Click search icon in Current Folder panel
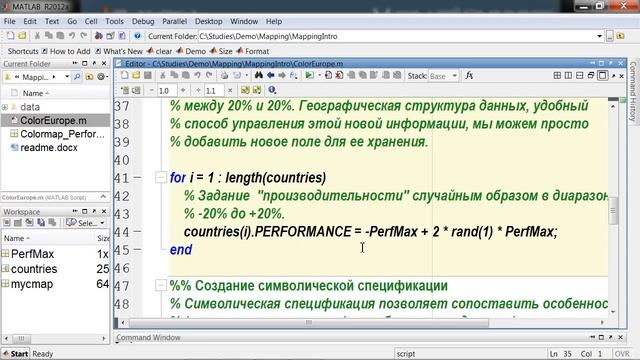Screen dimensions: 640x360 [77, 77]
